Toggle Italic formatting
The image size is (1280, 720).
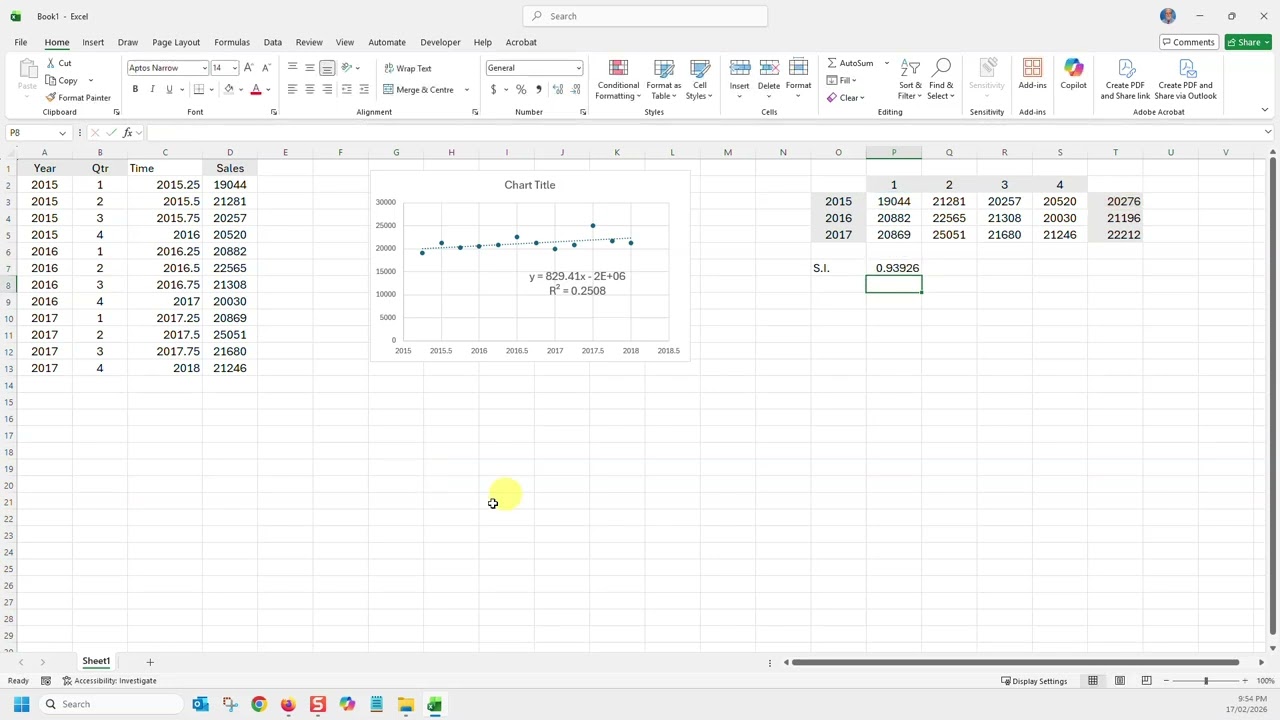tap(152, 90)
